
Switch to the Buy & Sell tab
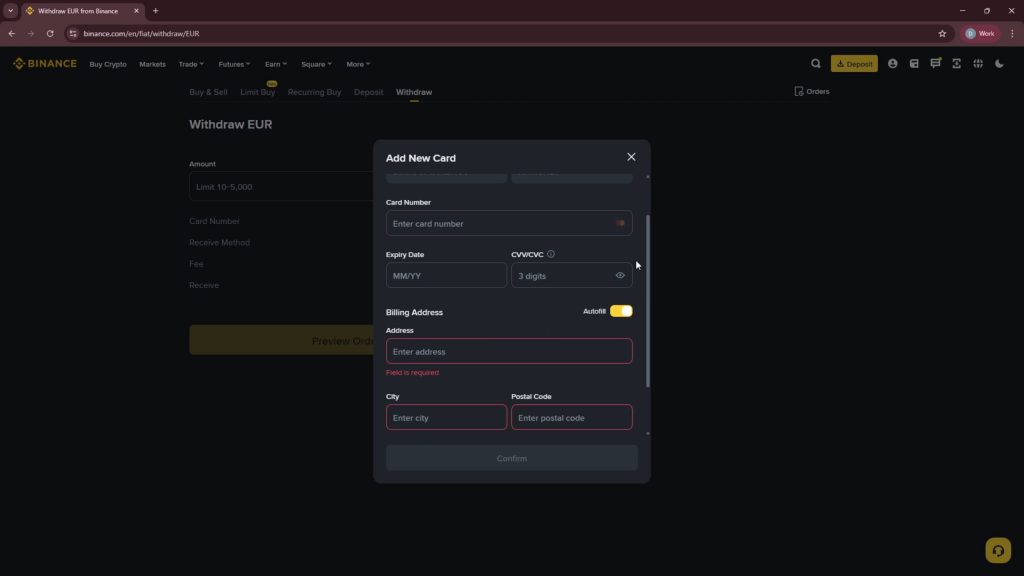click(x=208, y=92)
